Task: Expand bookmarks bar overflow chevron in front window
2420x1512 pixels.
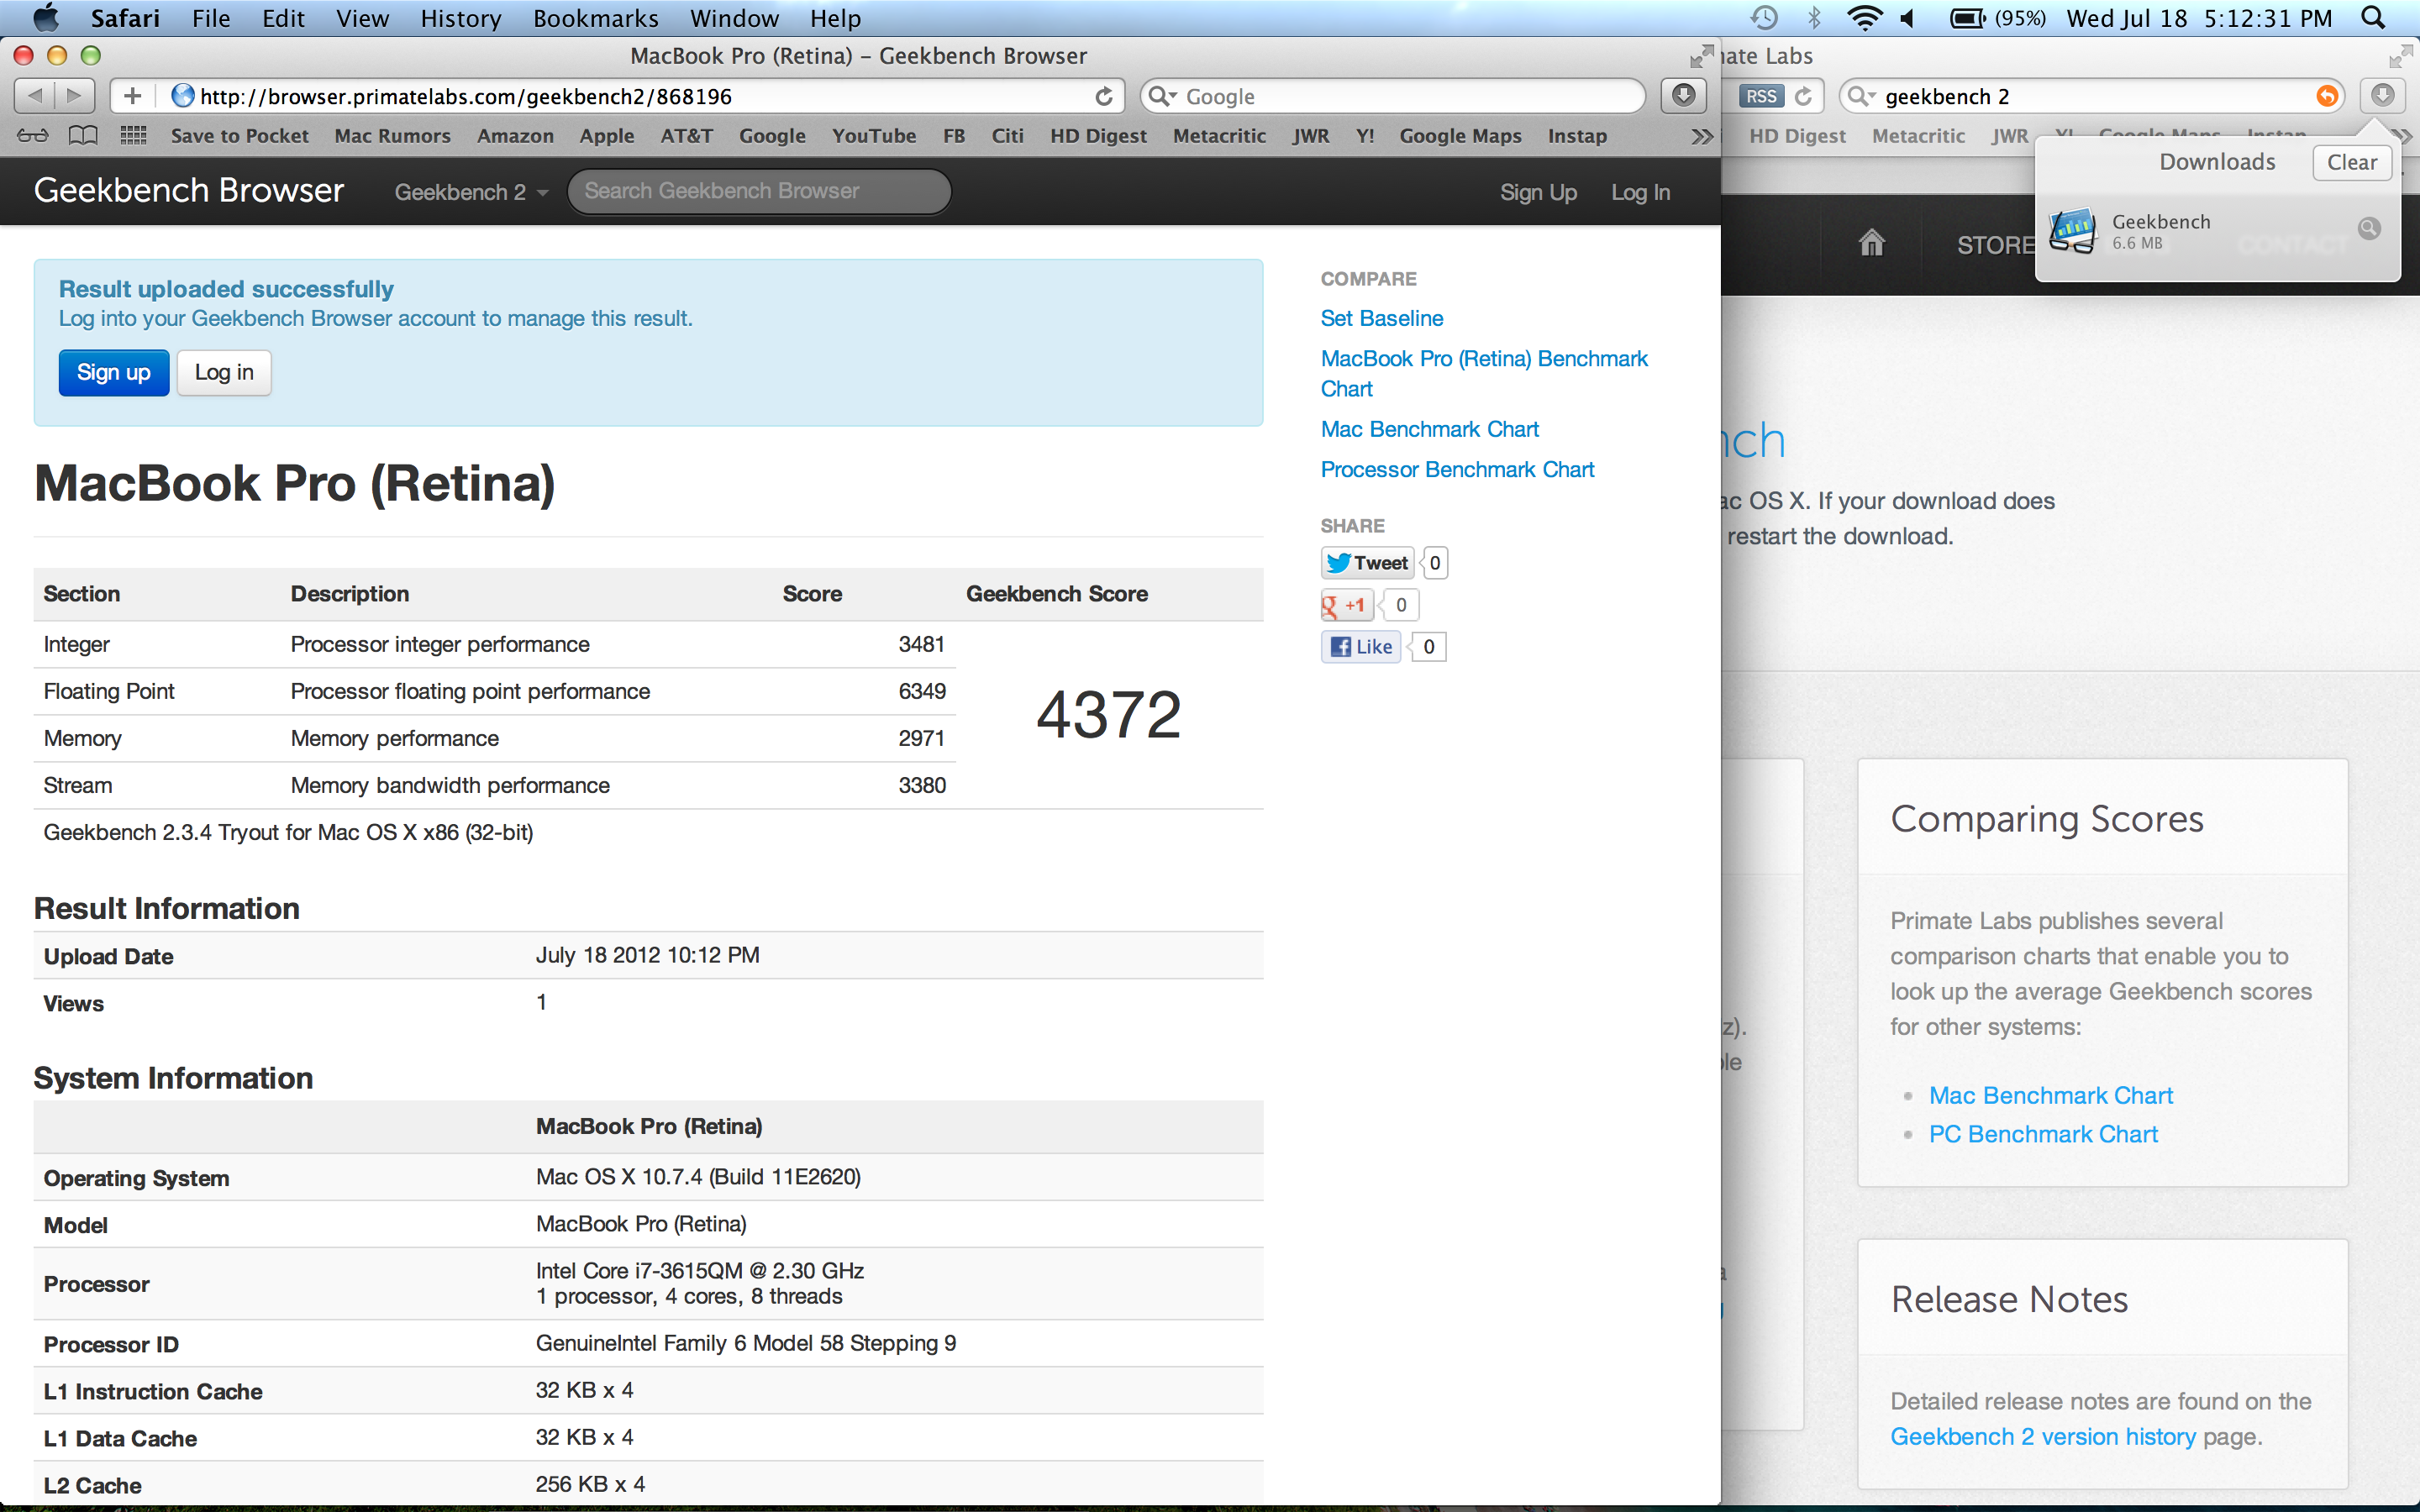Action: pos(1701,136)
